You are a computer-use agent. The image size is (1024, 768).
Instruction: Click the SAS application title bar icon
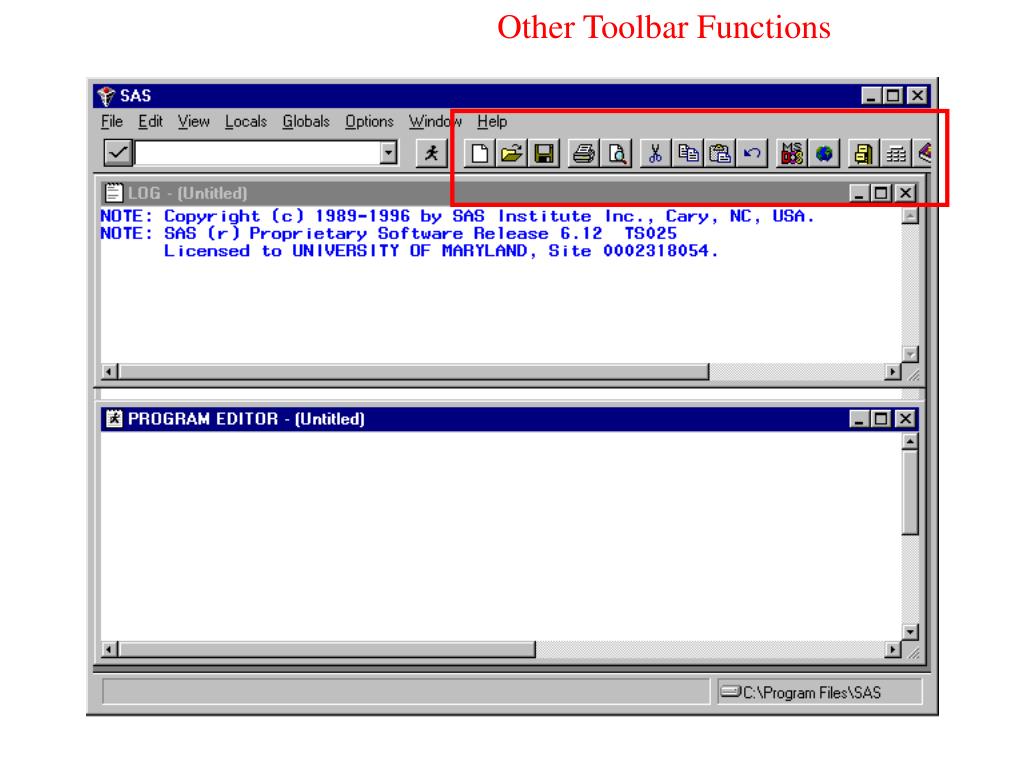pyautogui.click(x=106, y=96)
